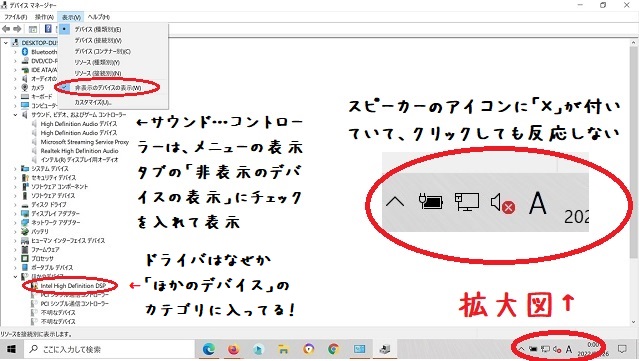Select the ソフトウェア コンポーネント row
The height and width of the screenshot is (361, 639).
coord(59,187)
